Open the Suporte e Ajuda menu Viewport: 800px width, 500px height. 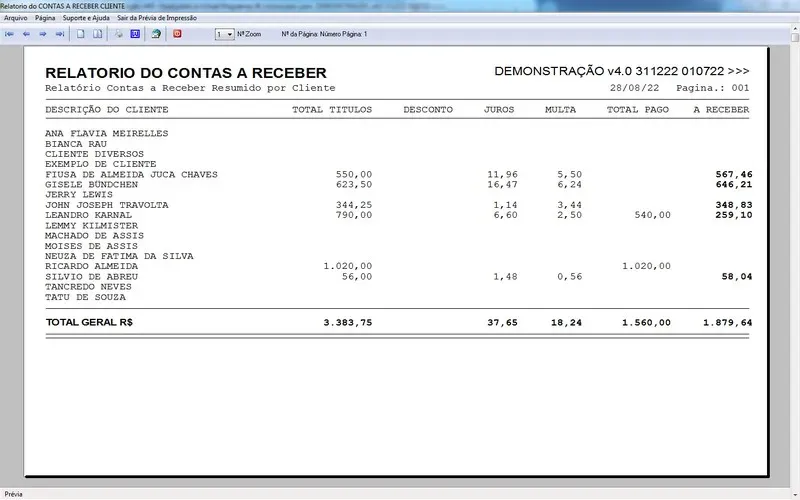tap(86, 18)
